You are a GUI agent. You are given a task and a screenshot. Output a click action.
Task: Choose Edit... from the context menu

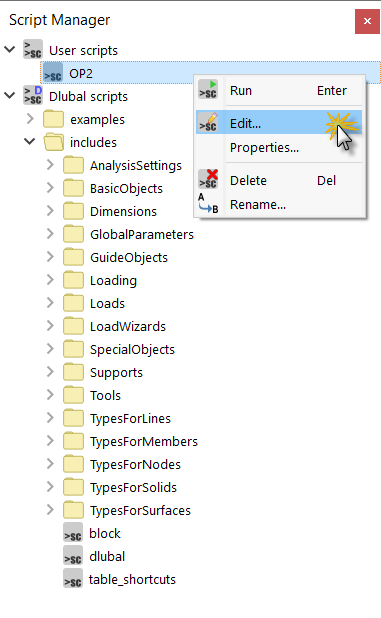point(279,122)
